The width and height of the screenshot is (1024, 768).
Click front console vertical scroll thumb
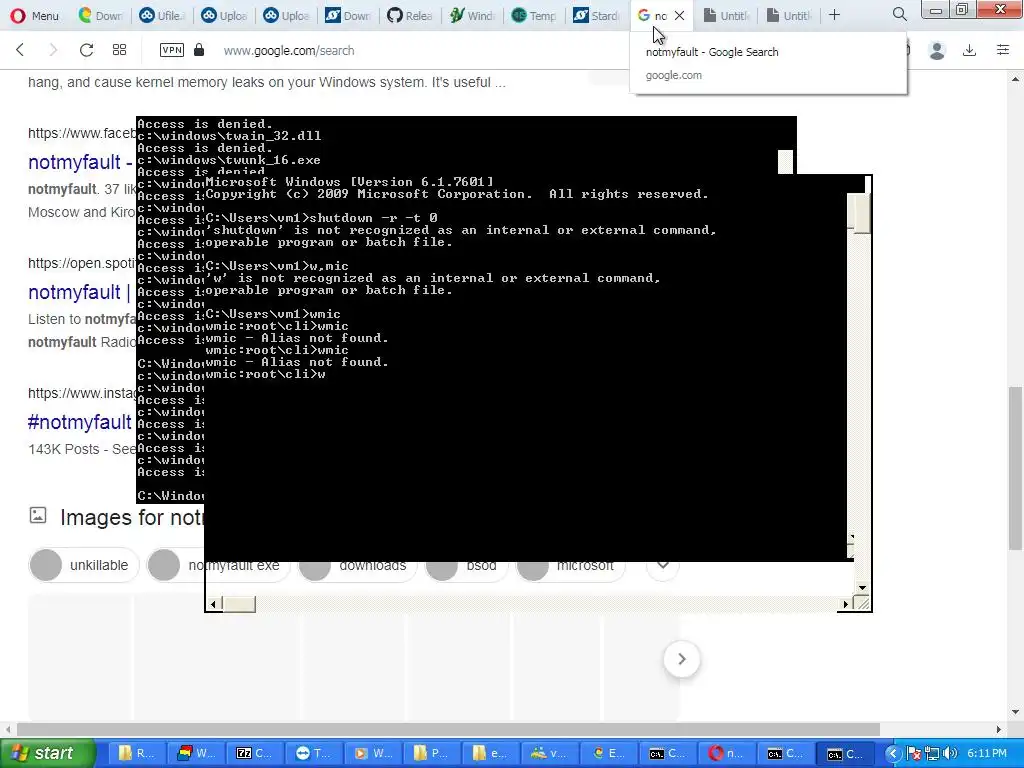862,213
